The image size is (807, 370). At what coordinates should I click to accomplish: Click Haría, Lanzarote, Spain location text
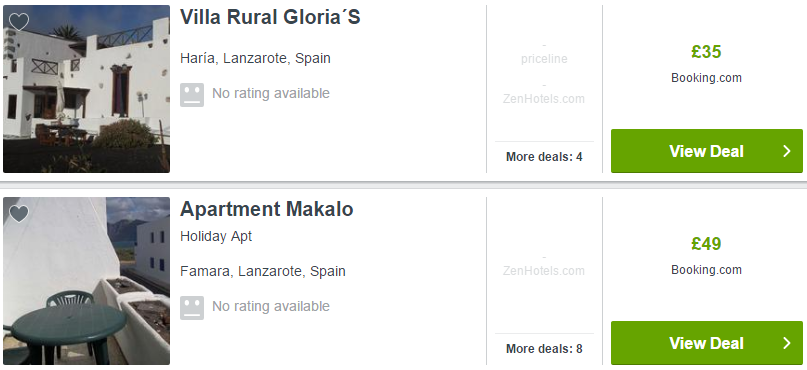point(255,58)
